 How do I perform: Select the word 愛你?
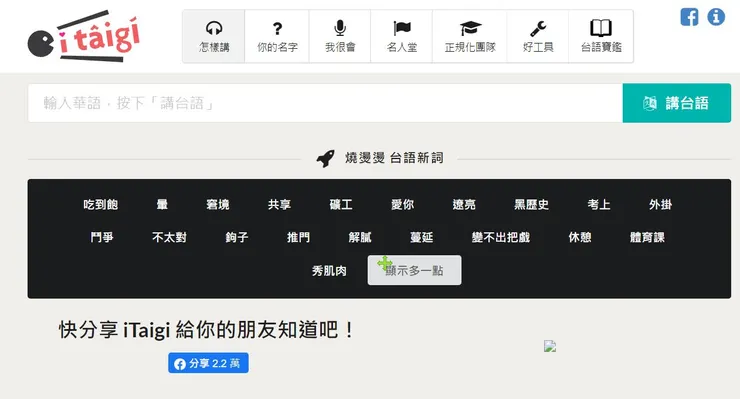(403, 204)
